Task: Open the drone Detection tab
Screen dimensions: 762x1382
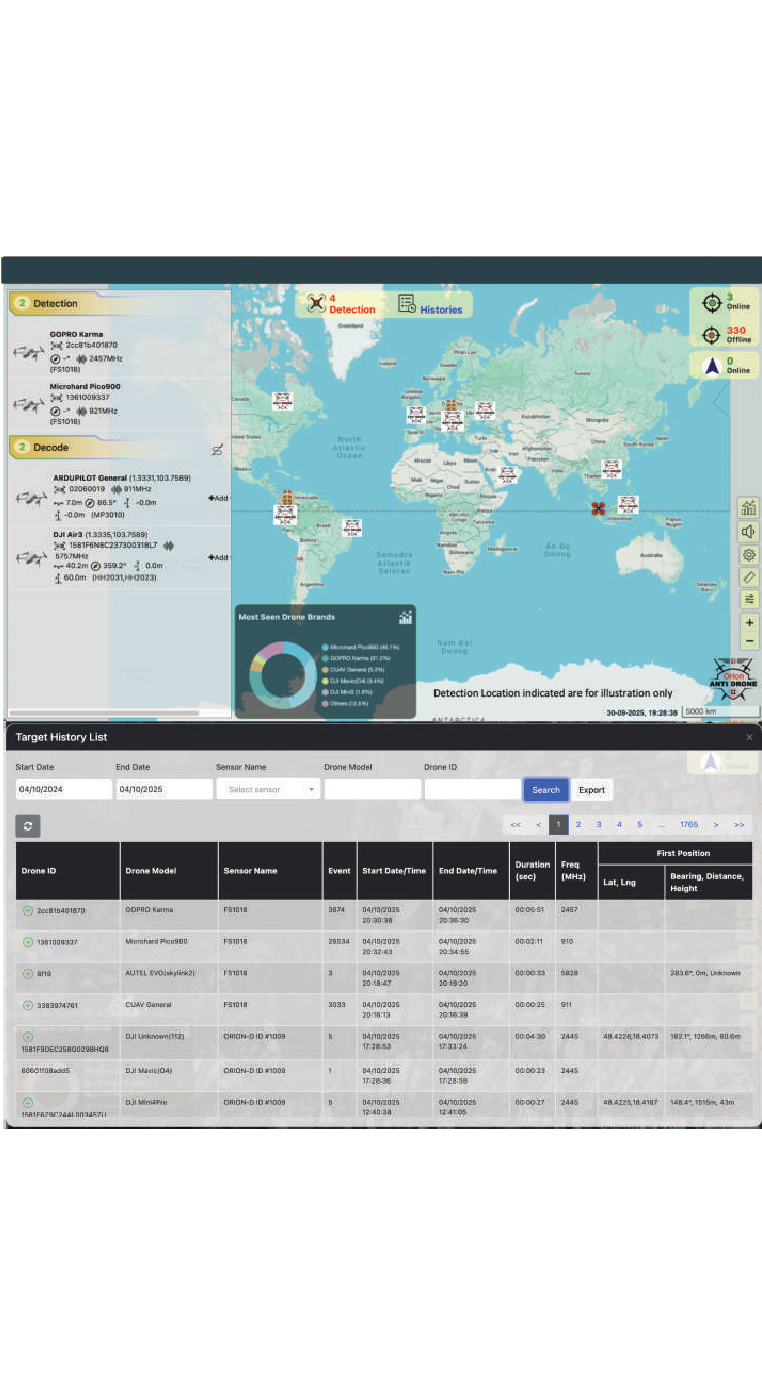Action: (342, 304)
